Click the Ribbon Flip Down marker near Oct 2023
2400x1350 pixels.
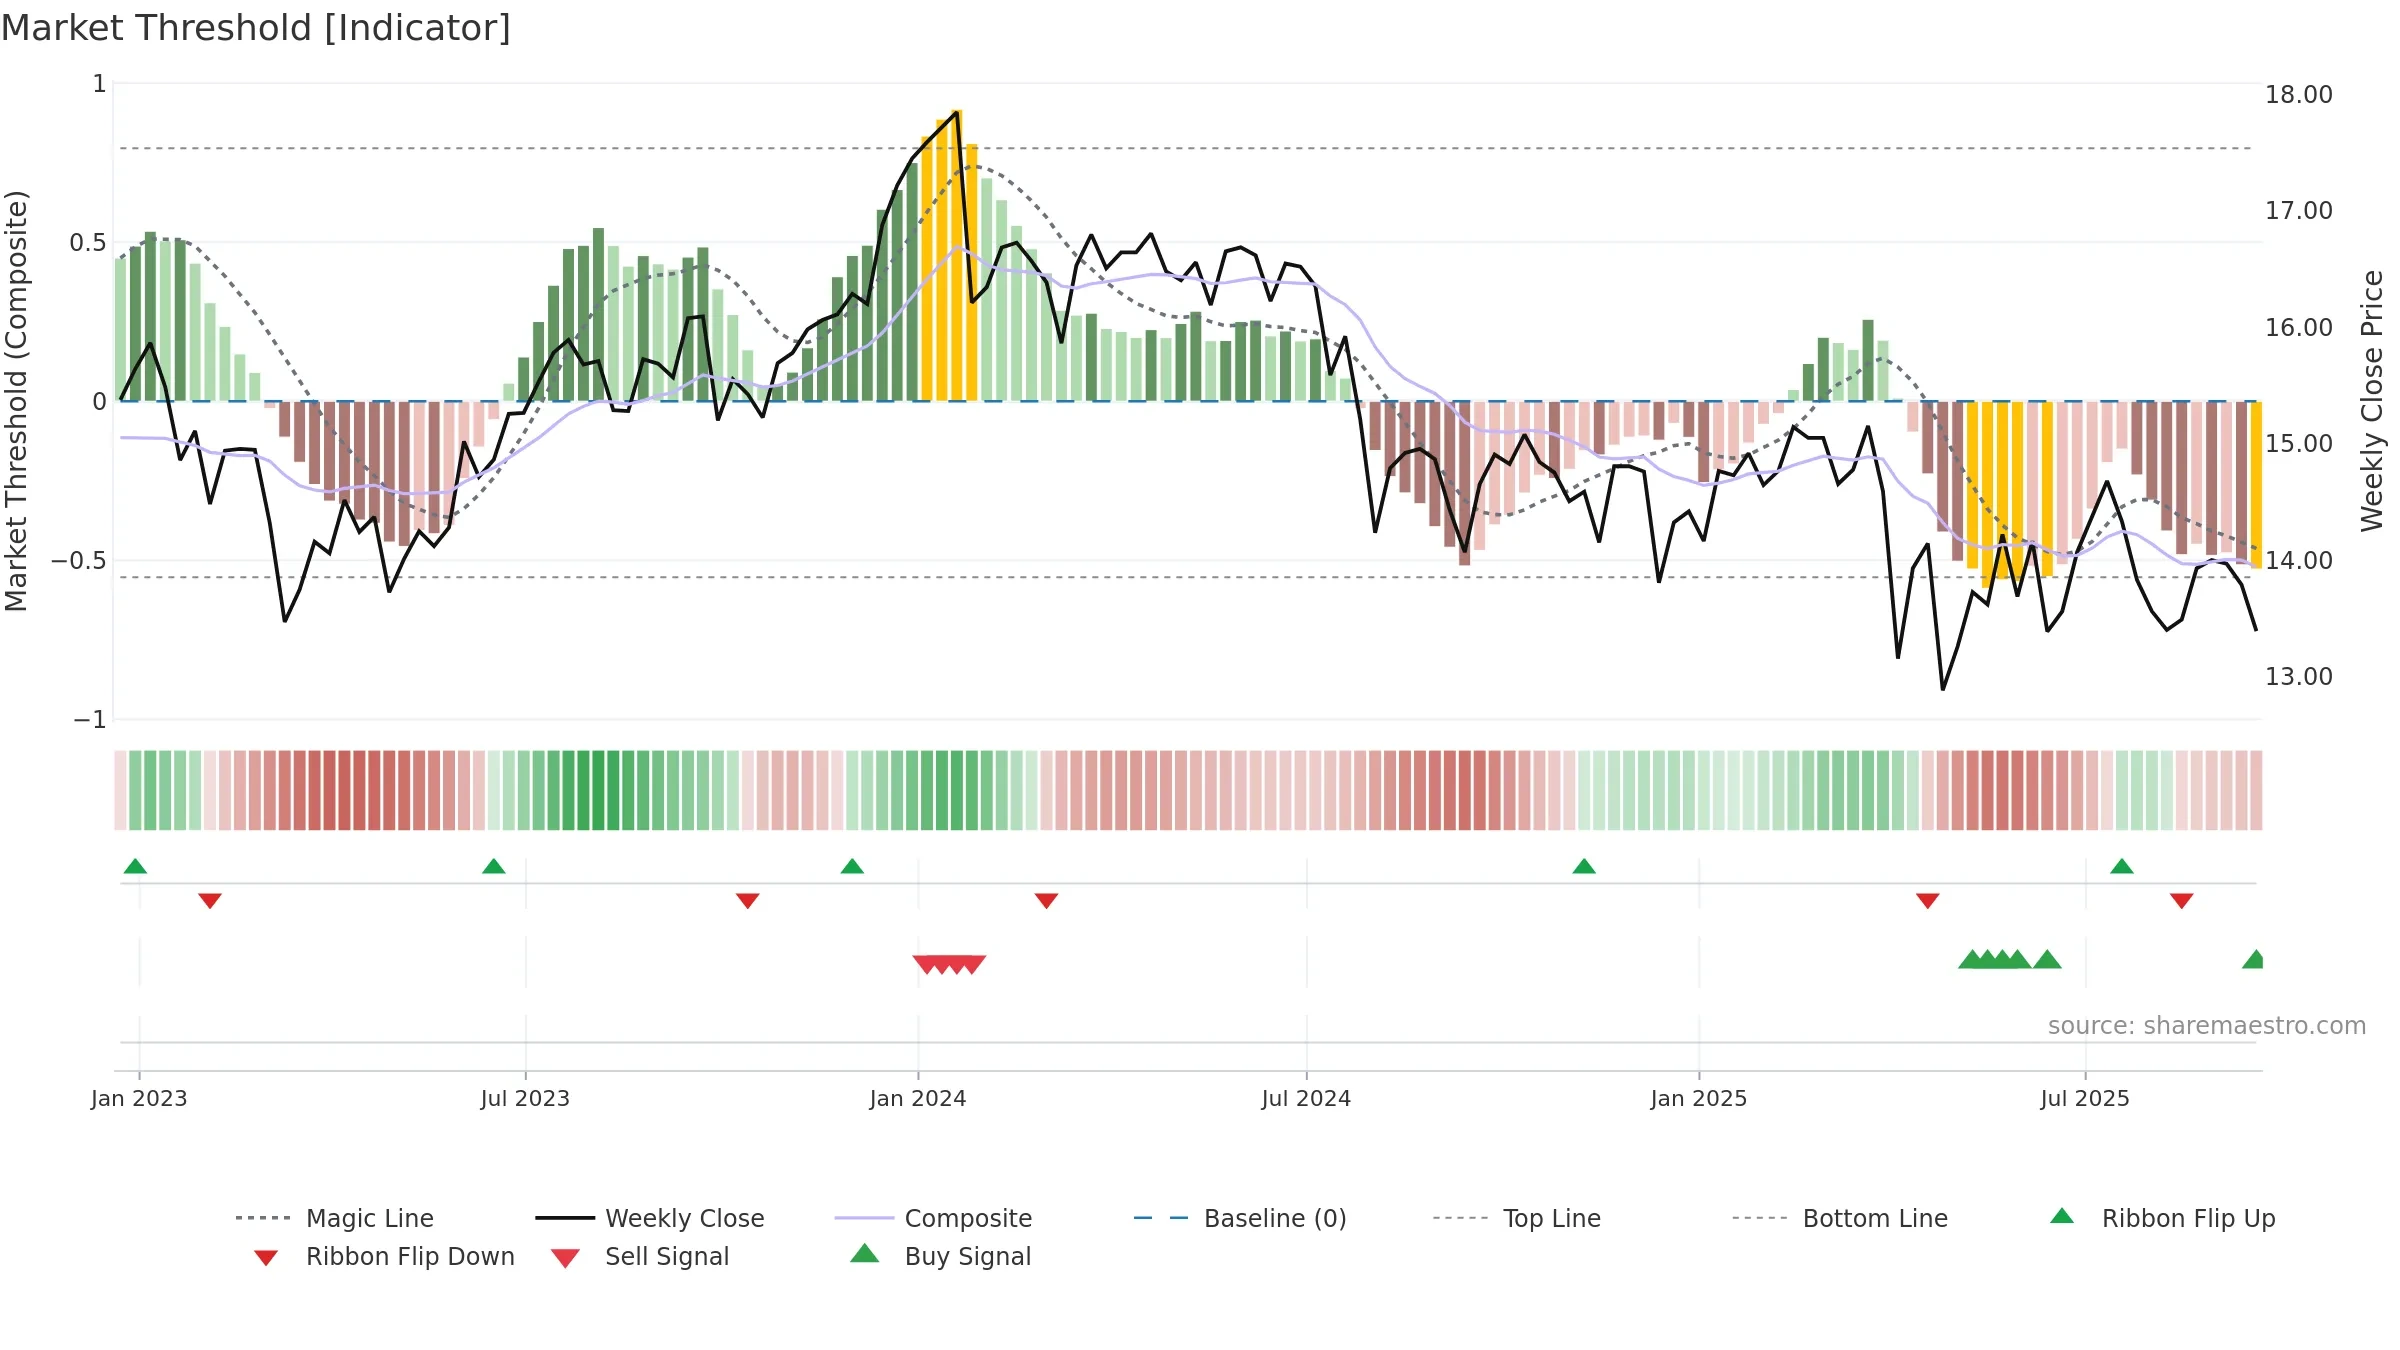coord(748,901)
